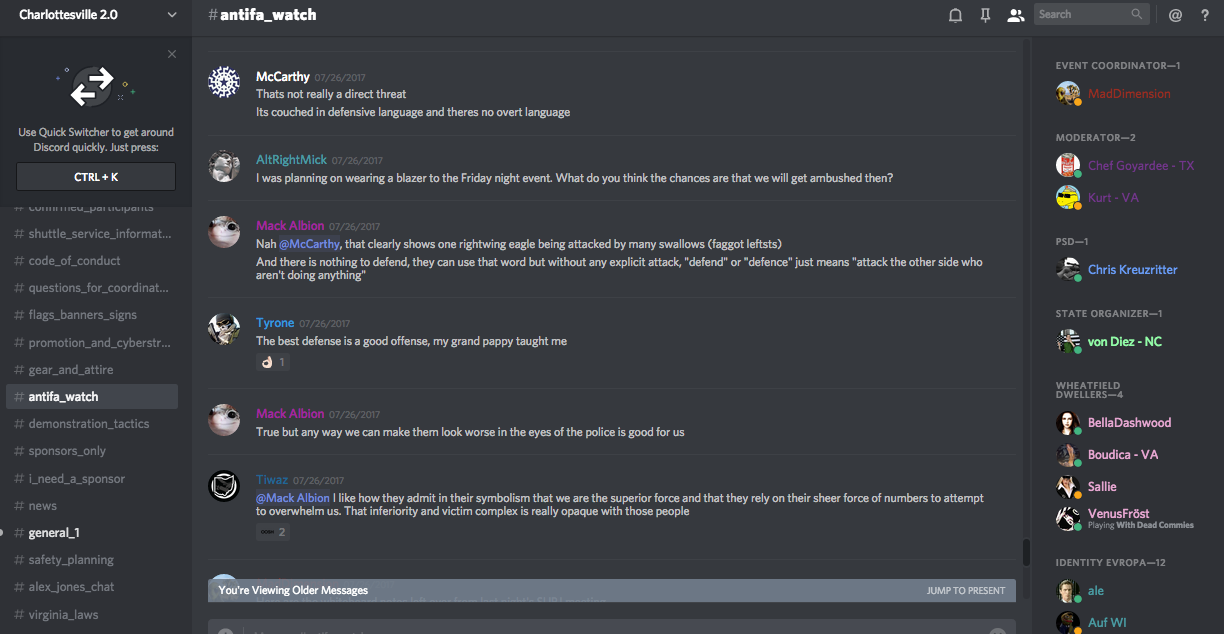
Task: Click the Quick Switcher arrows icon
Action: click(94, 87)
